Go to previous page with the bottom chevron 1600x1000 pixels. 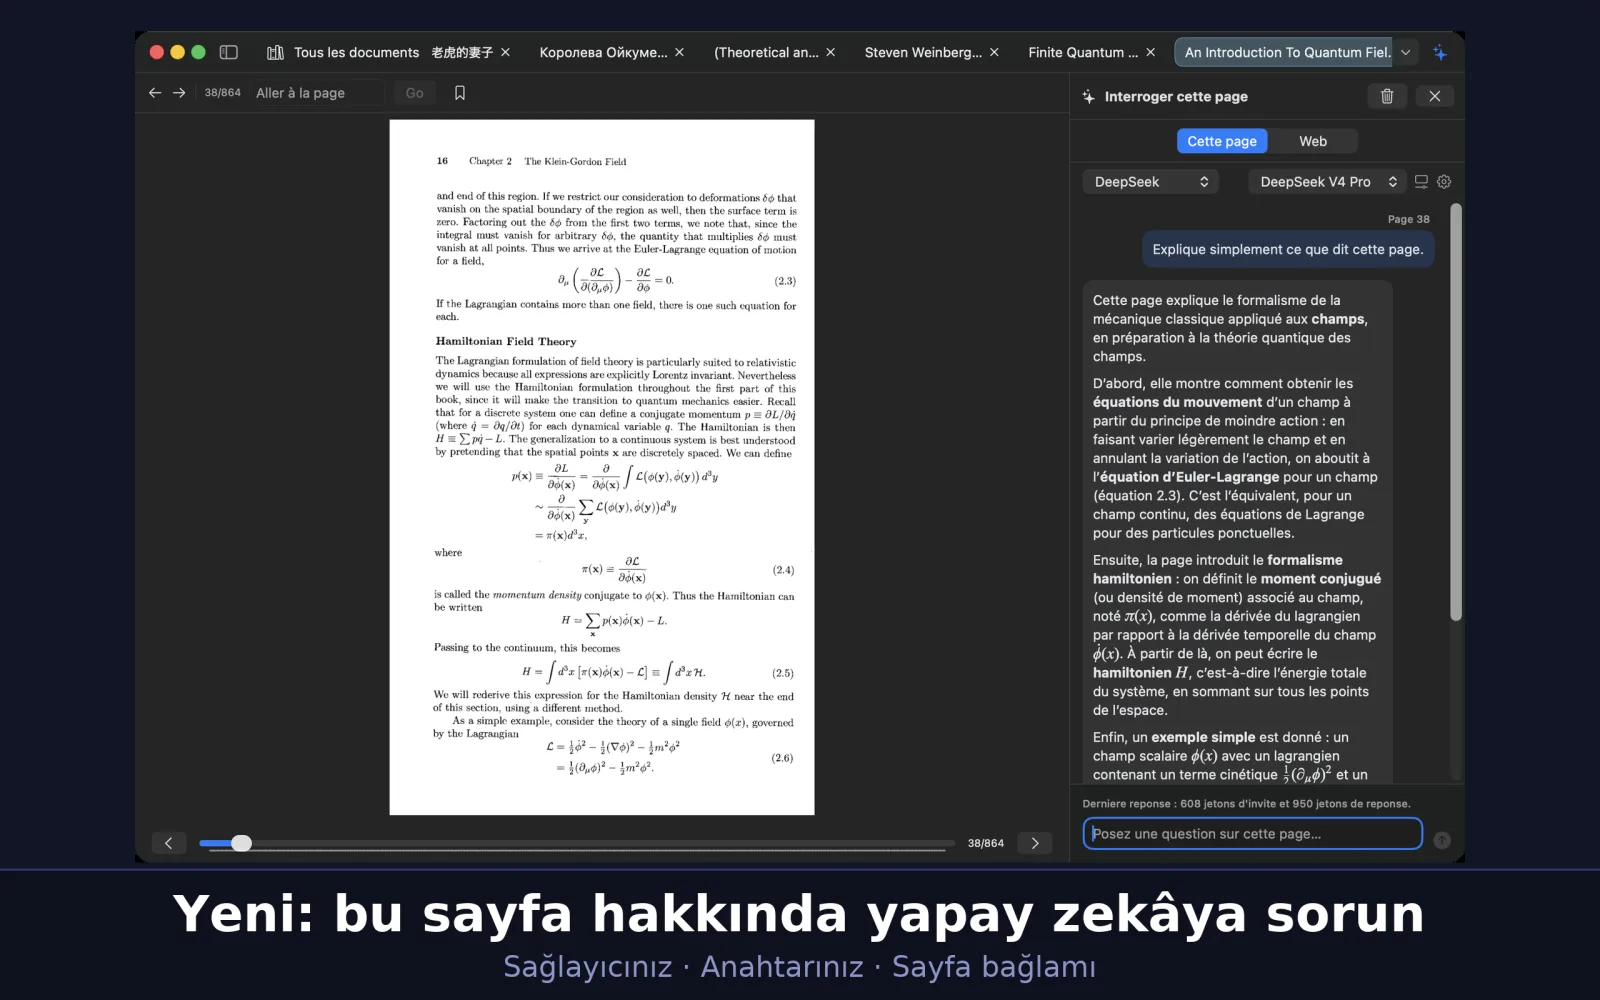coord(169,843)
